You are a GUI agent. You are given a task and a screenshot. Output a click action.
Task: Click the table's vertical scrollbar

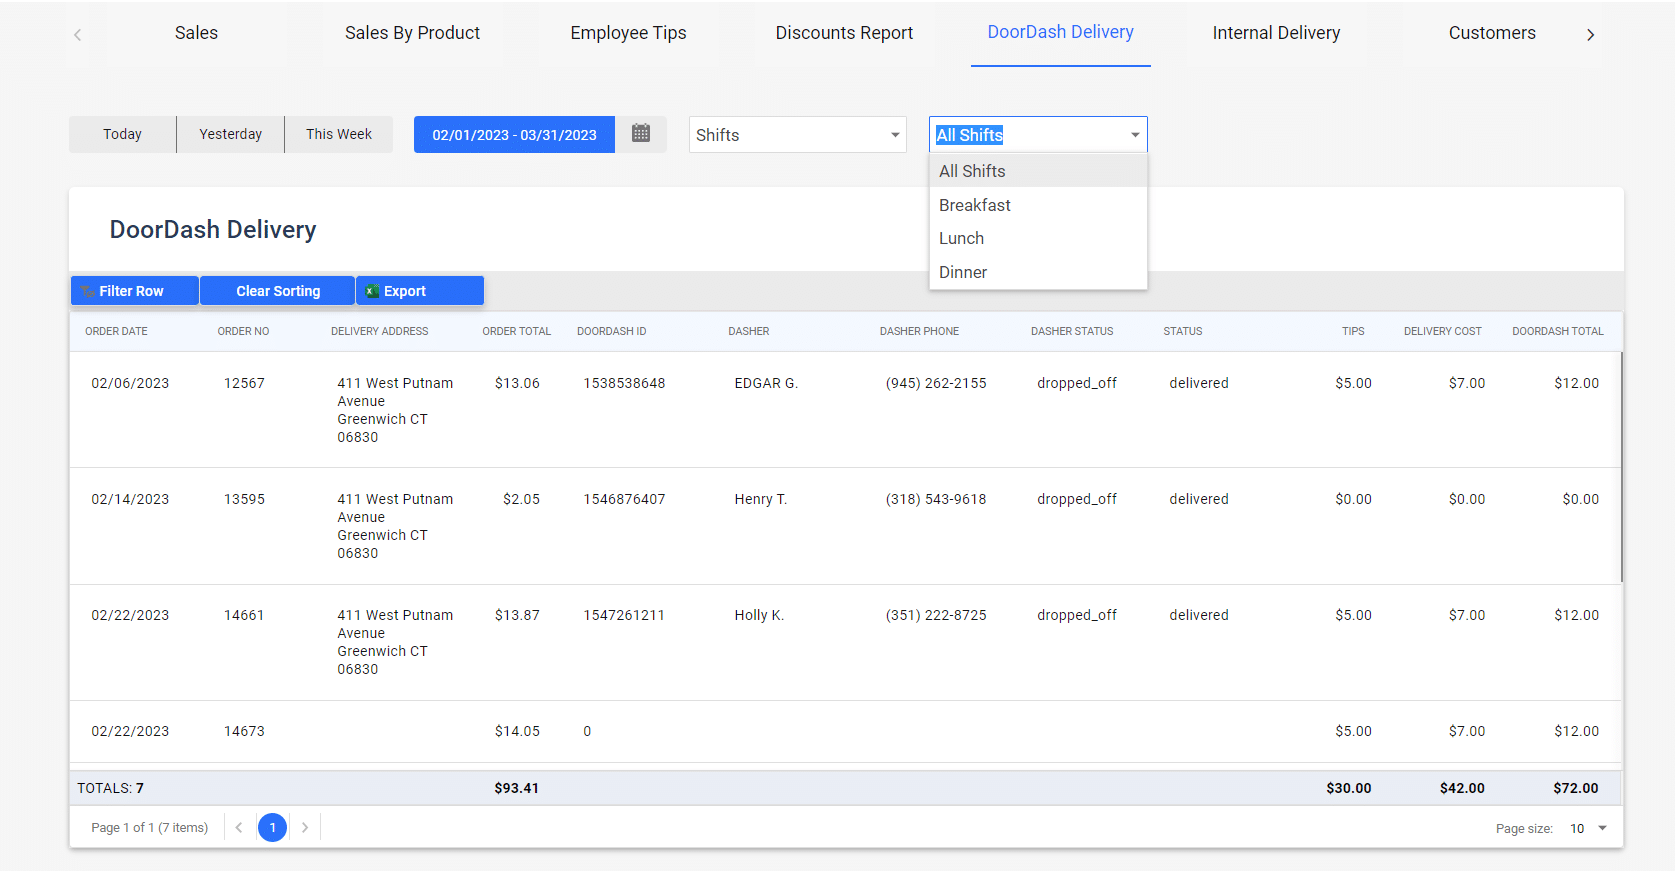point(1621,467)
